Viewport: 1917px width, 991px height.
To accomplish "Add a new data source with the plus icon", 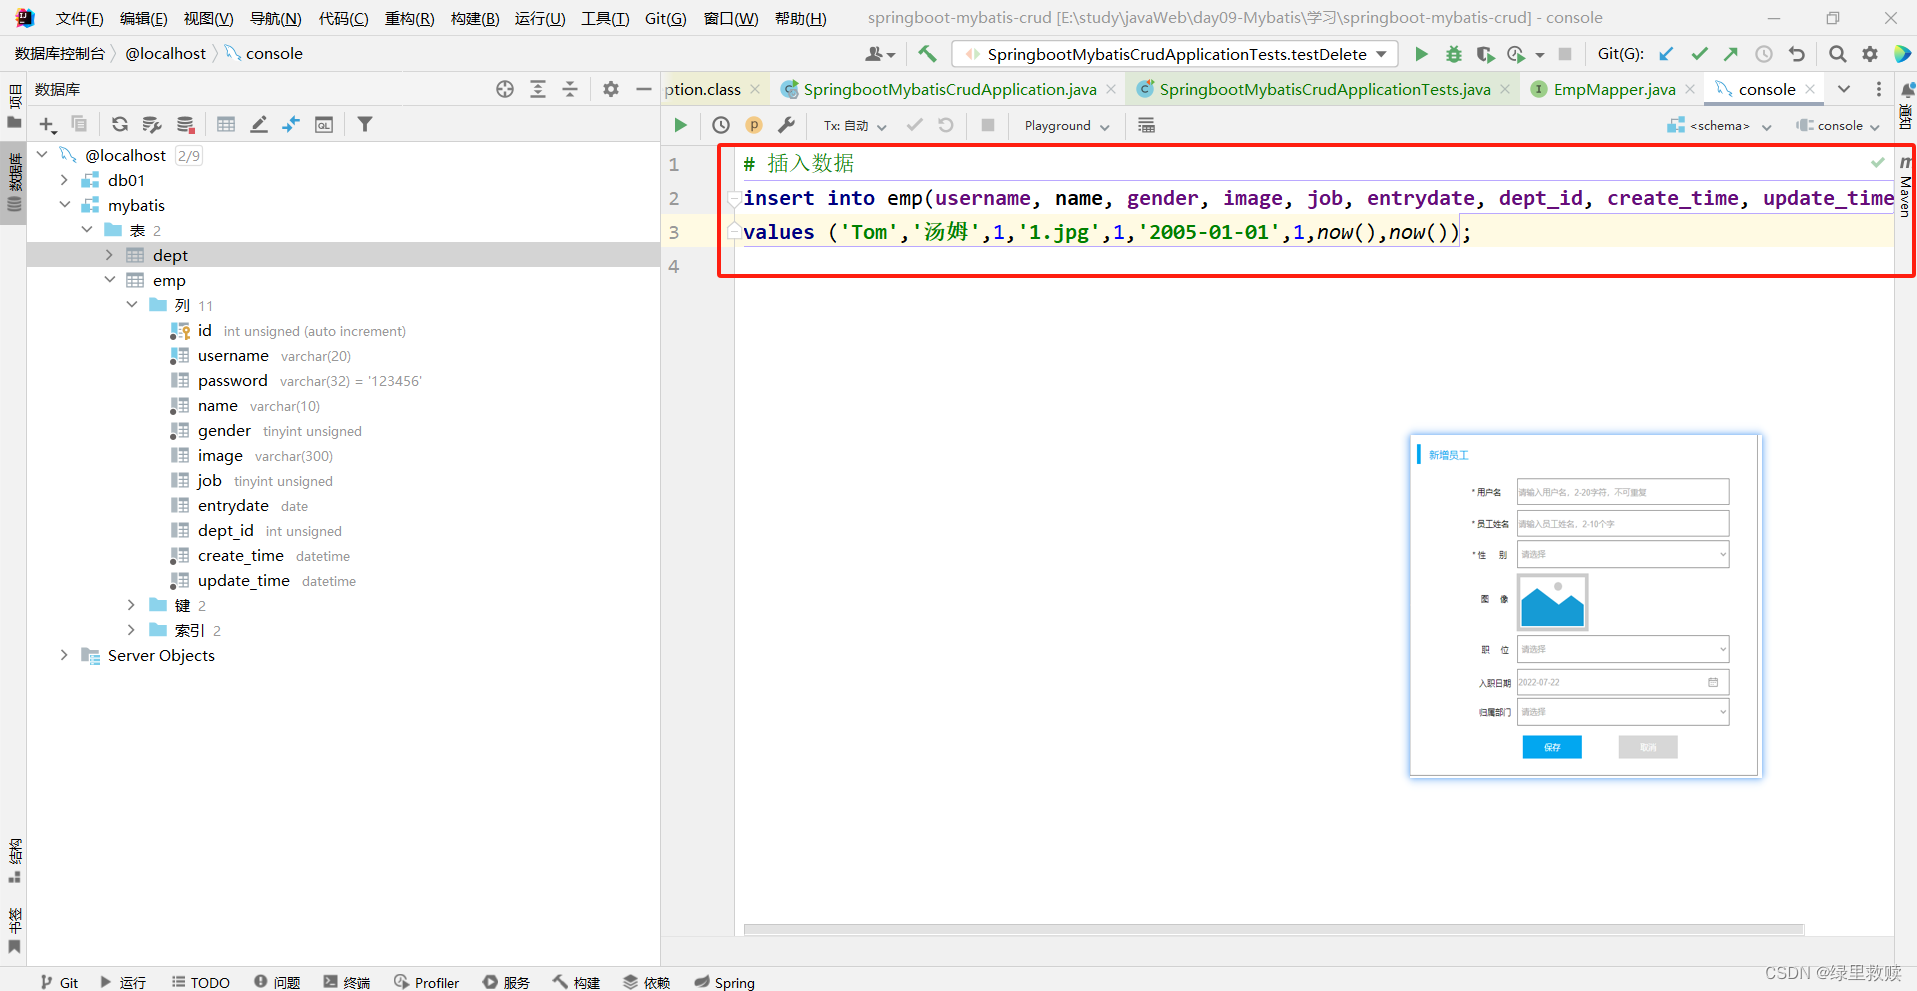I will (x=47, y=124).
